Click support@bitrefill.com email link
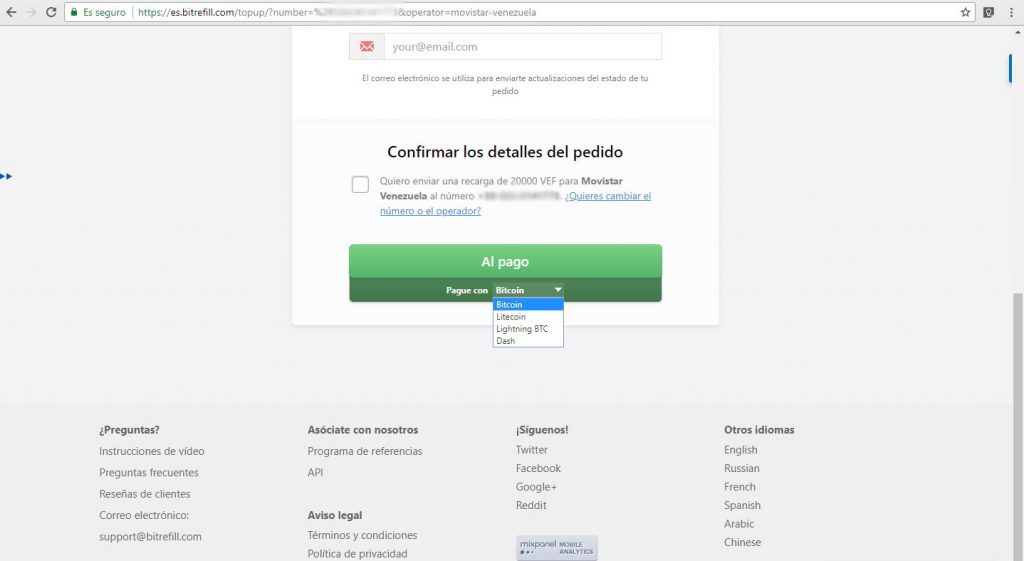 click(150, 536)
